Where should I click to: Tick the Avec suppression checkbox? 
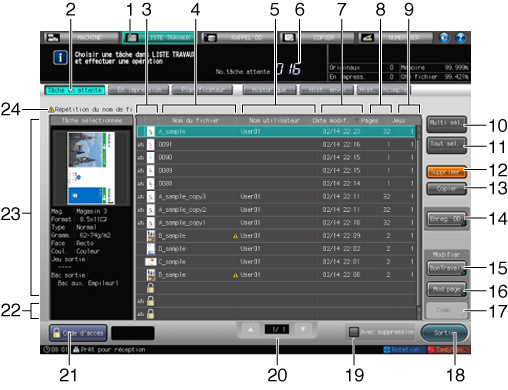354,332
